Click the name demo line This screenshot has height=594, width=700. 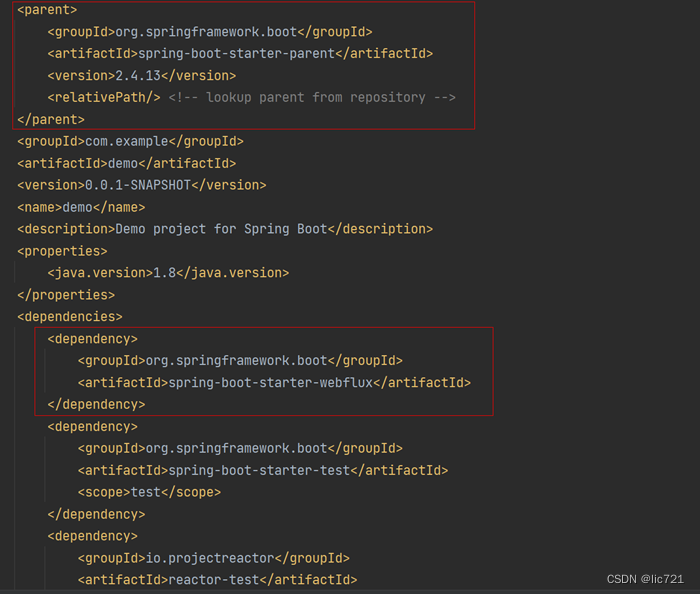pos(81,208)
